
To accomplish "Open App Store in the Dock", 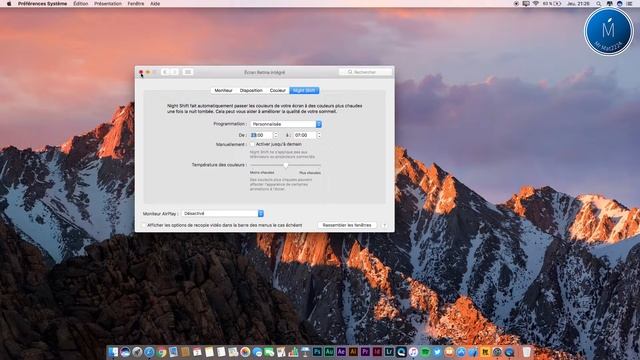I will (461, 352).
